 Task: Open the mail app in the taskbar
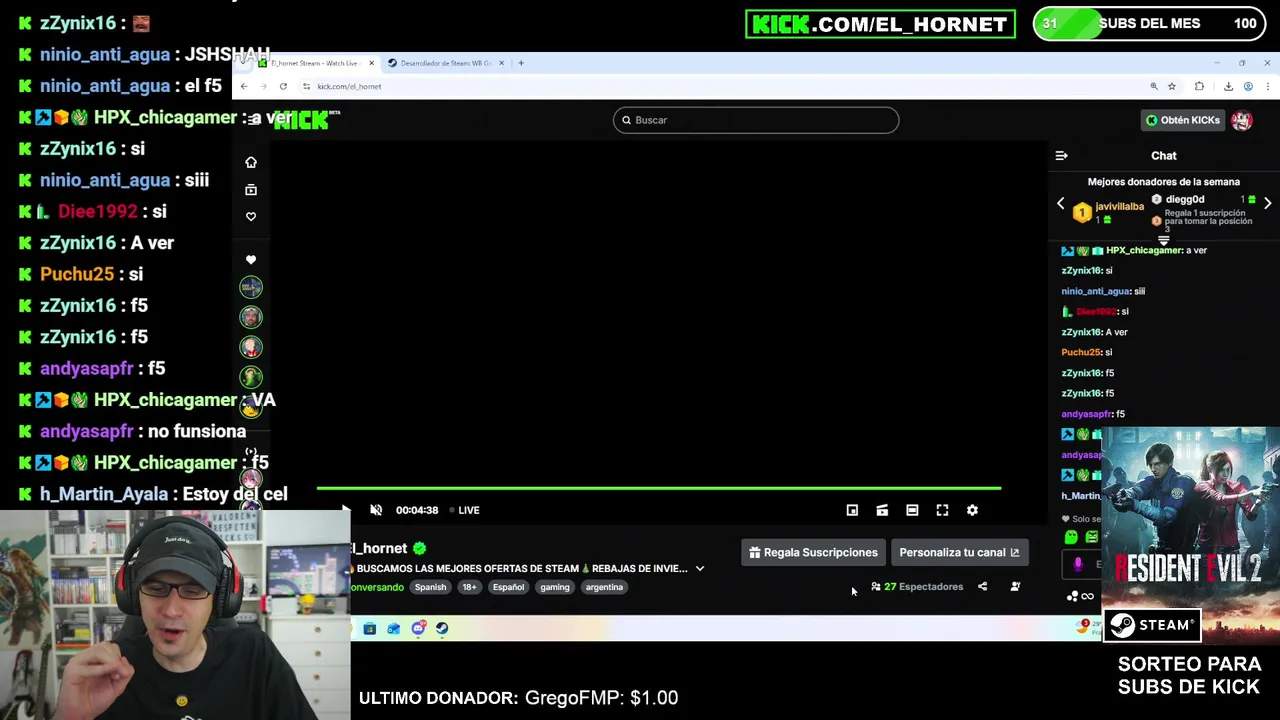(394, 628)
